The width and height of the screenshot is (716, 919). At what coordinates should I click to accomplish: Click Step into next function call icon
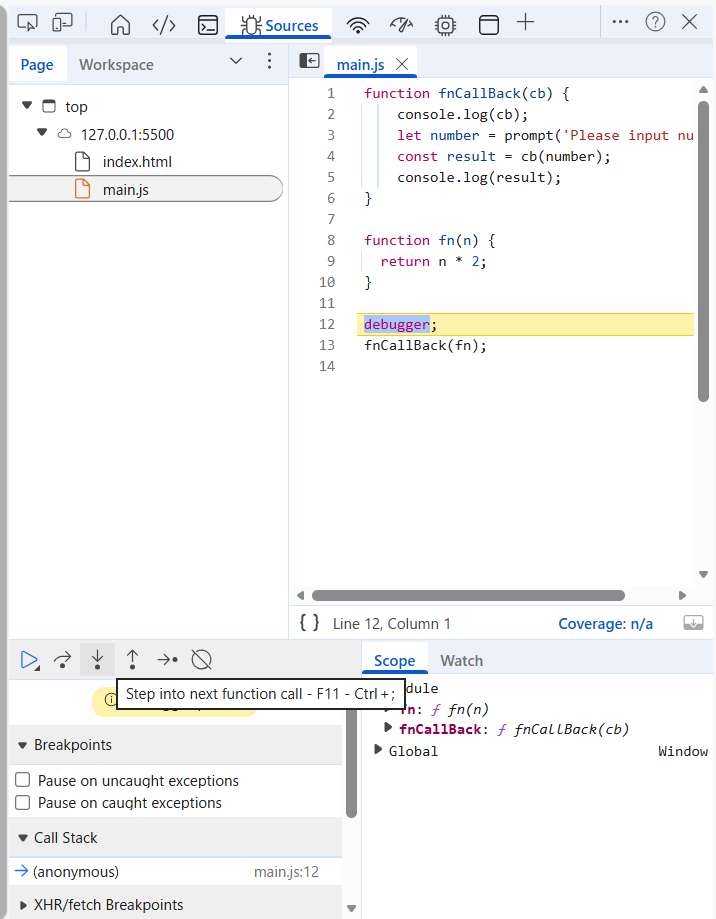point(97,660)
